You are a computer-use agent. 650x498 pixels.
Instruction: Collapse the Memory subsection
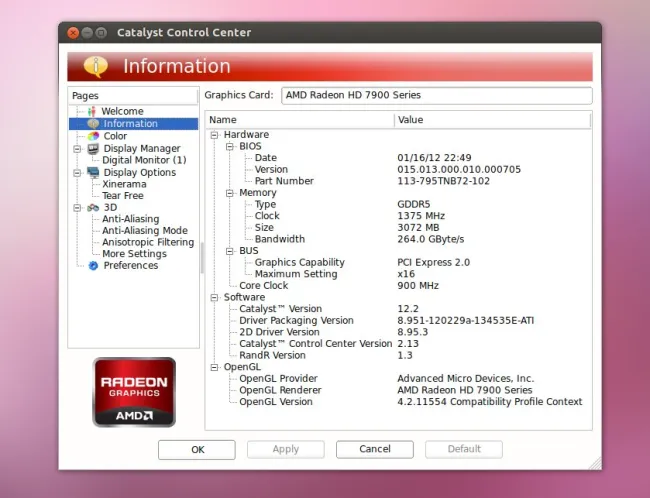coord(230,193)
